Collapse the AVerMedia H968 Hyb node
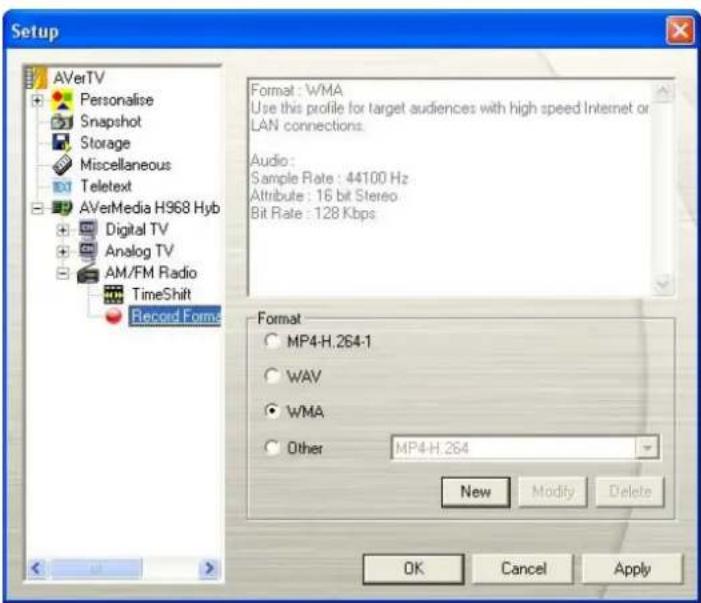The image size is (701, 603). click(38, 208)
